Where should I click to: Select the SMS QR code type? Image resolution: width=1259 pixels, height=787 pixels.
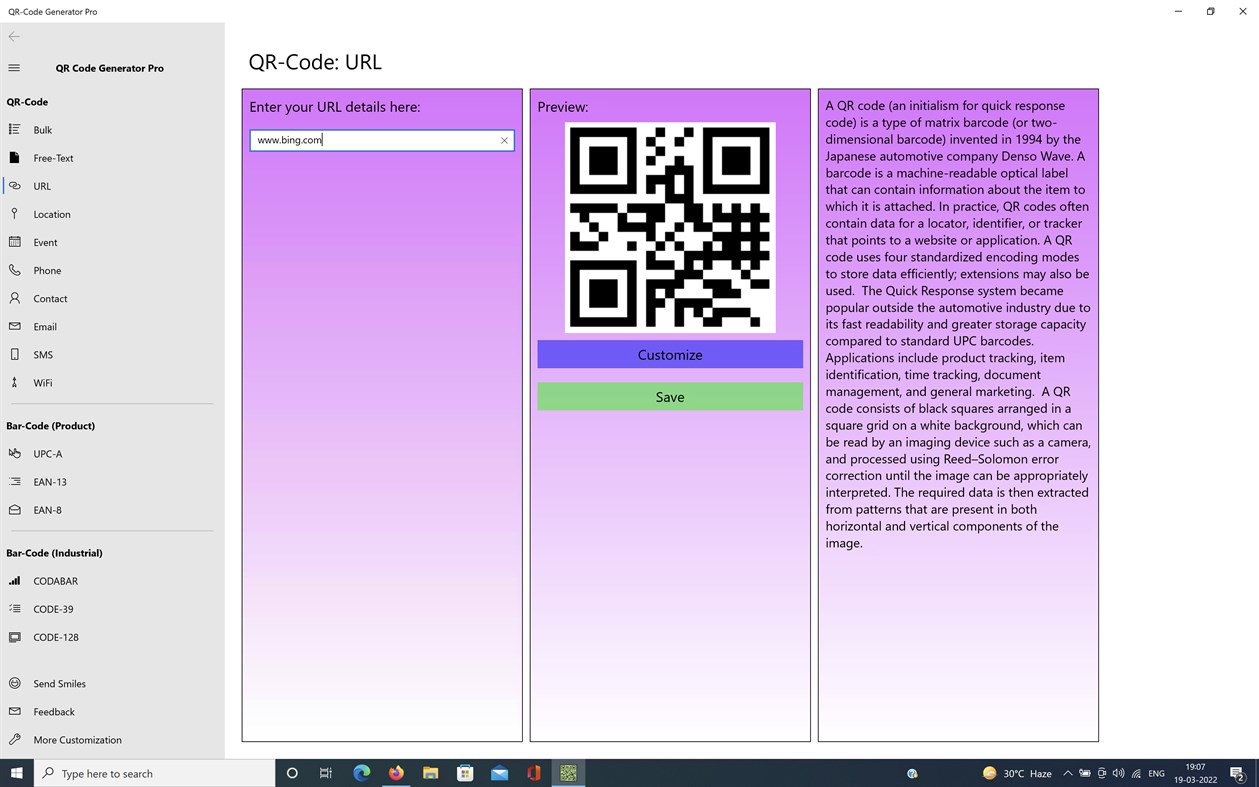43,354
